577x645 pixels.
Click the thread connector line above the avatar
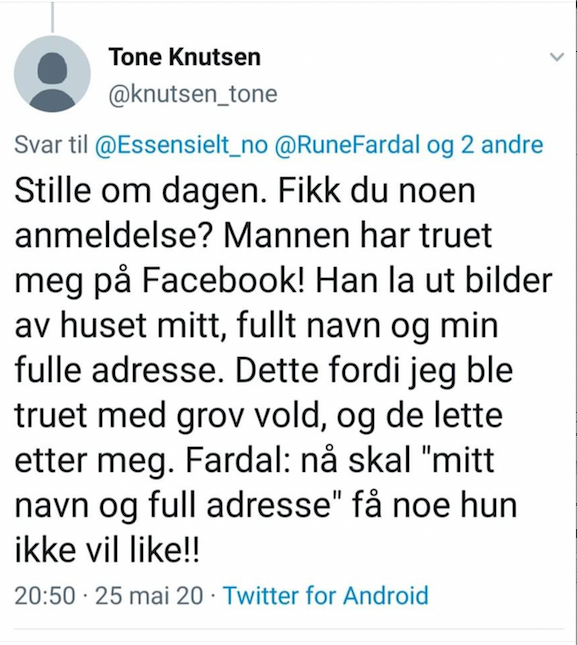pyautogui.click(x=52, y=16)
